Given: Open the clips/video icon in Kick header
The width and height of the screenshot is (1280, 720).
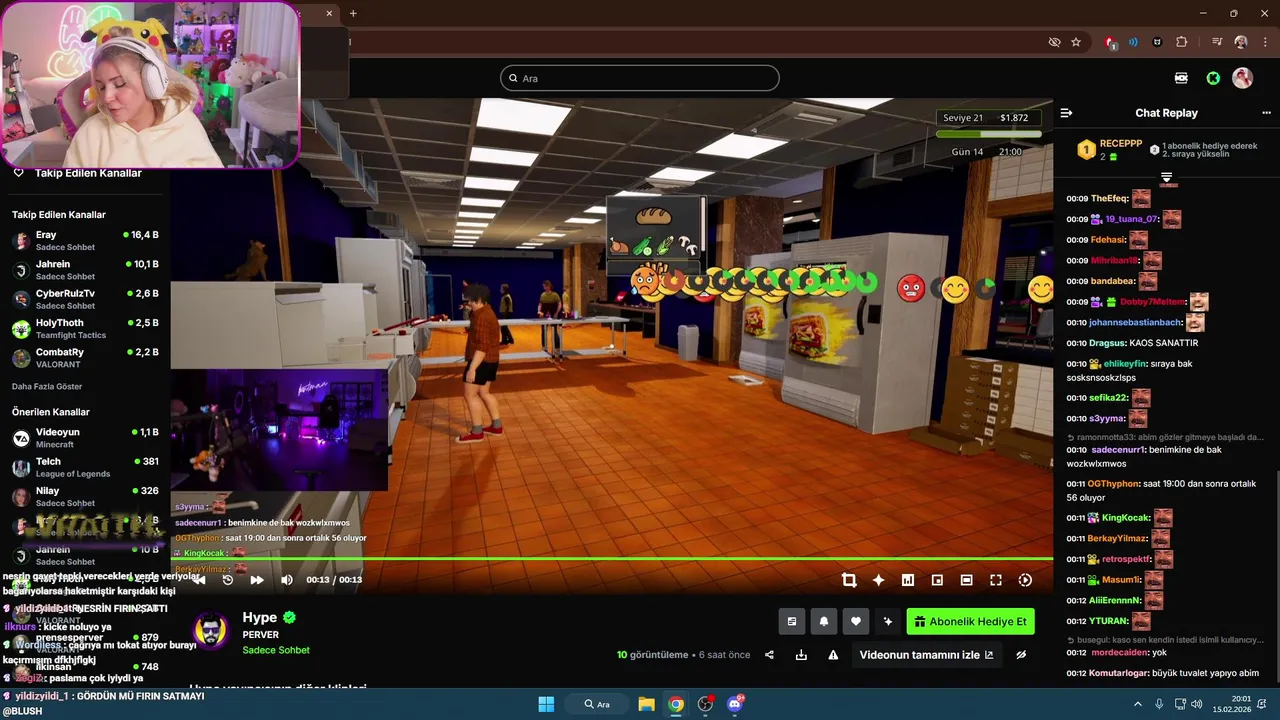Looking at the screenshot, I should [1181, 78].
